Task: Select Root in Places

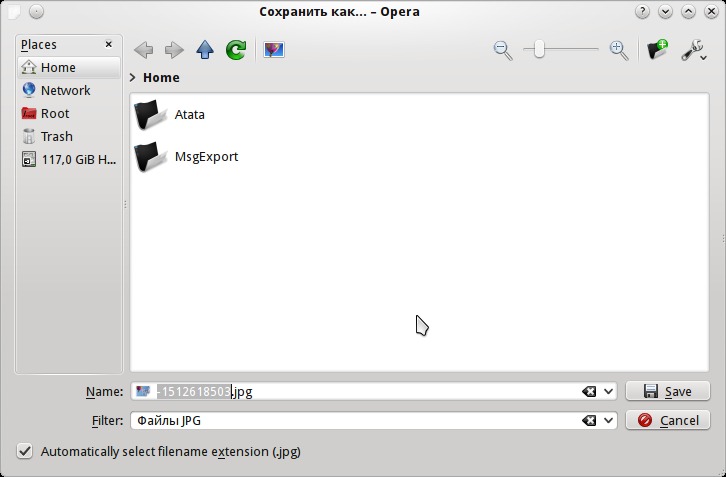Action: [x=69, y=113]
